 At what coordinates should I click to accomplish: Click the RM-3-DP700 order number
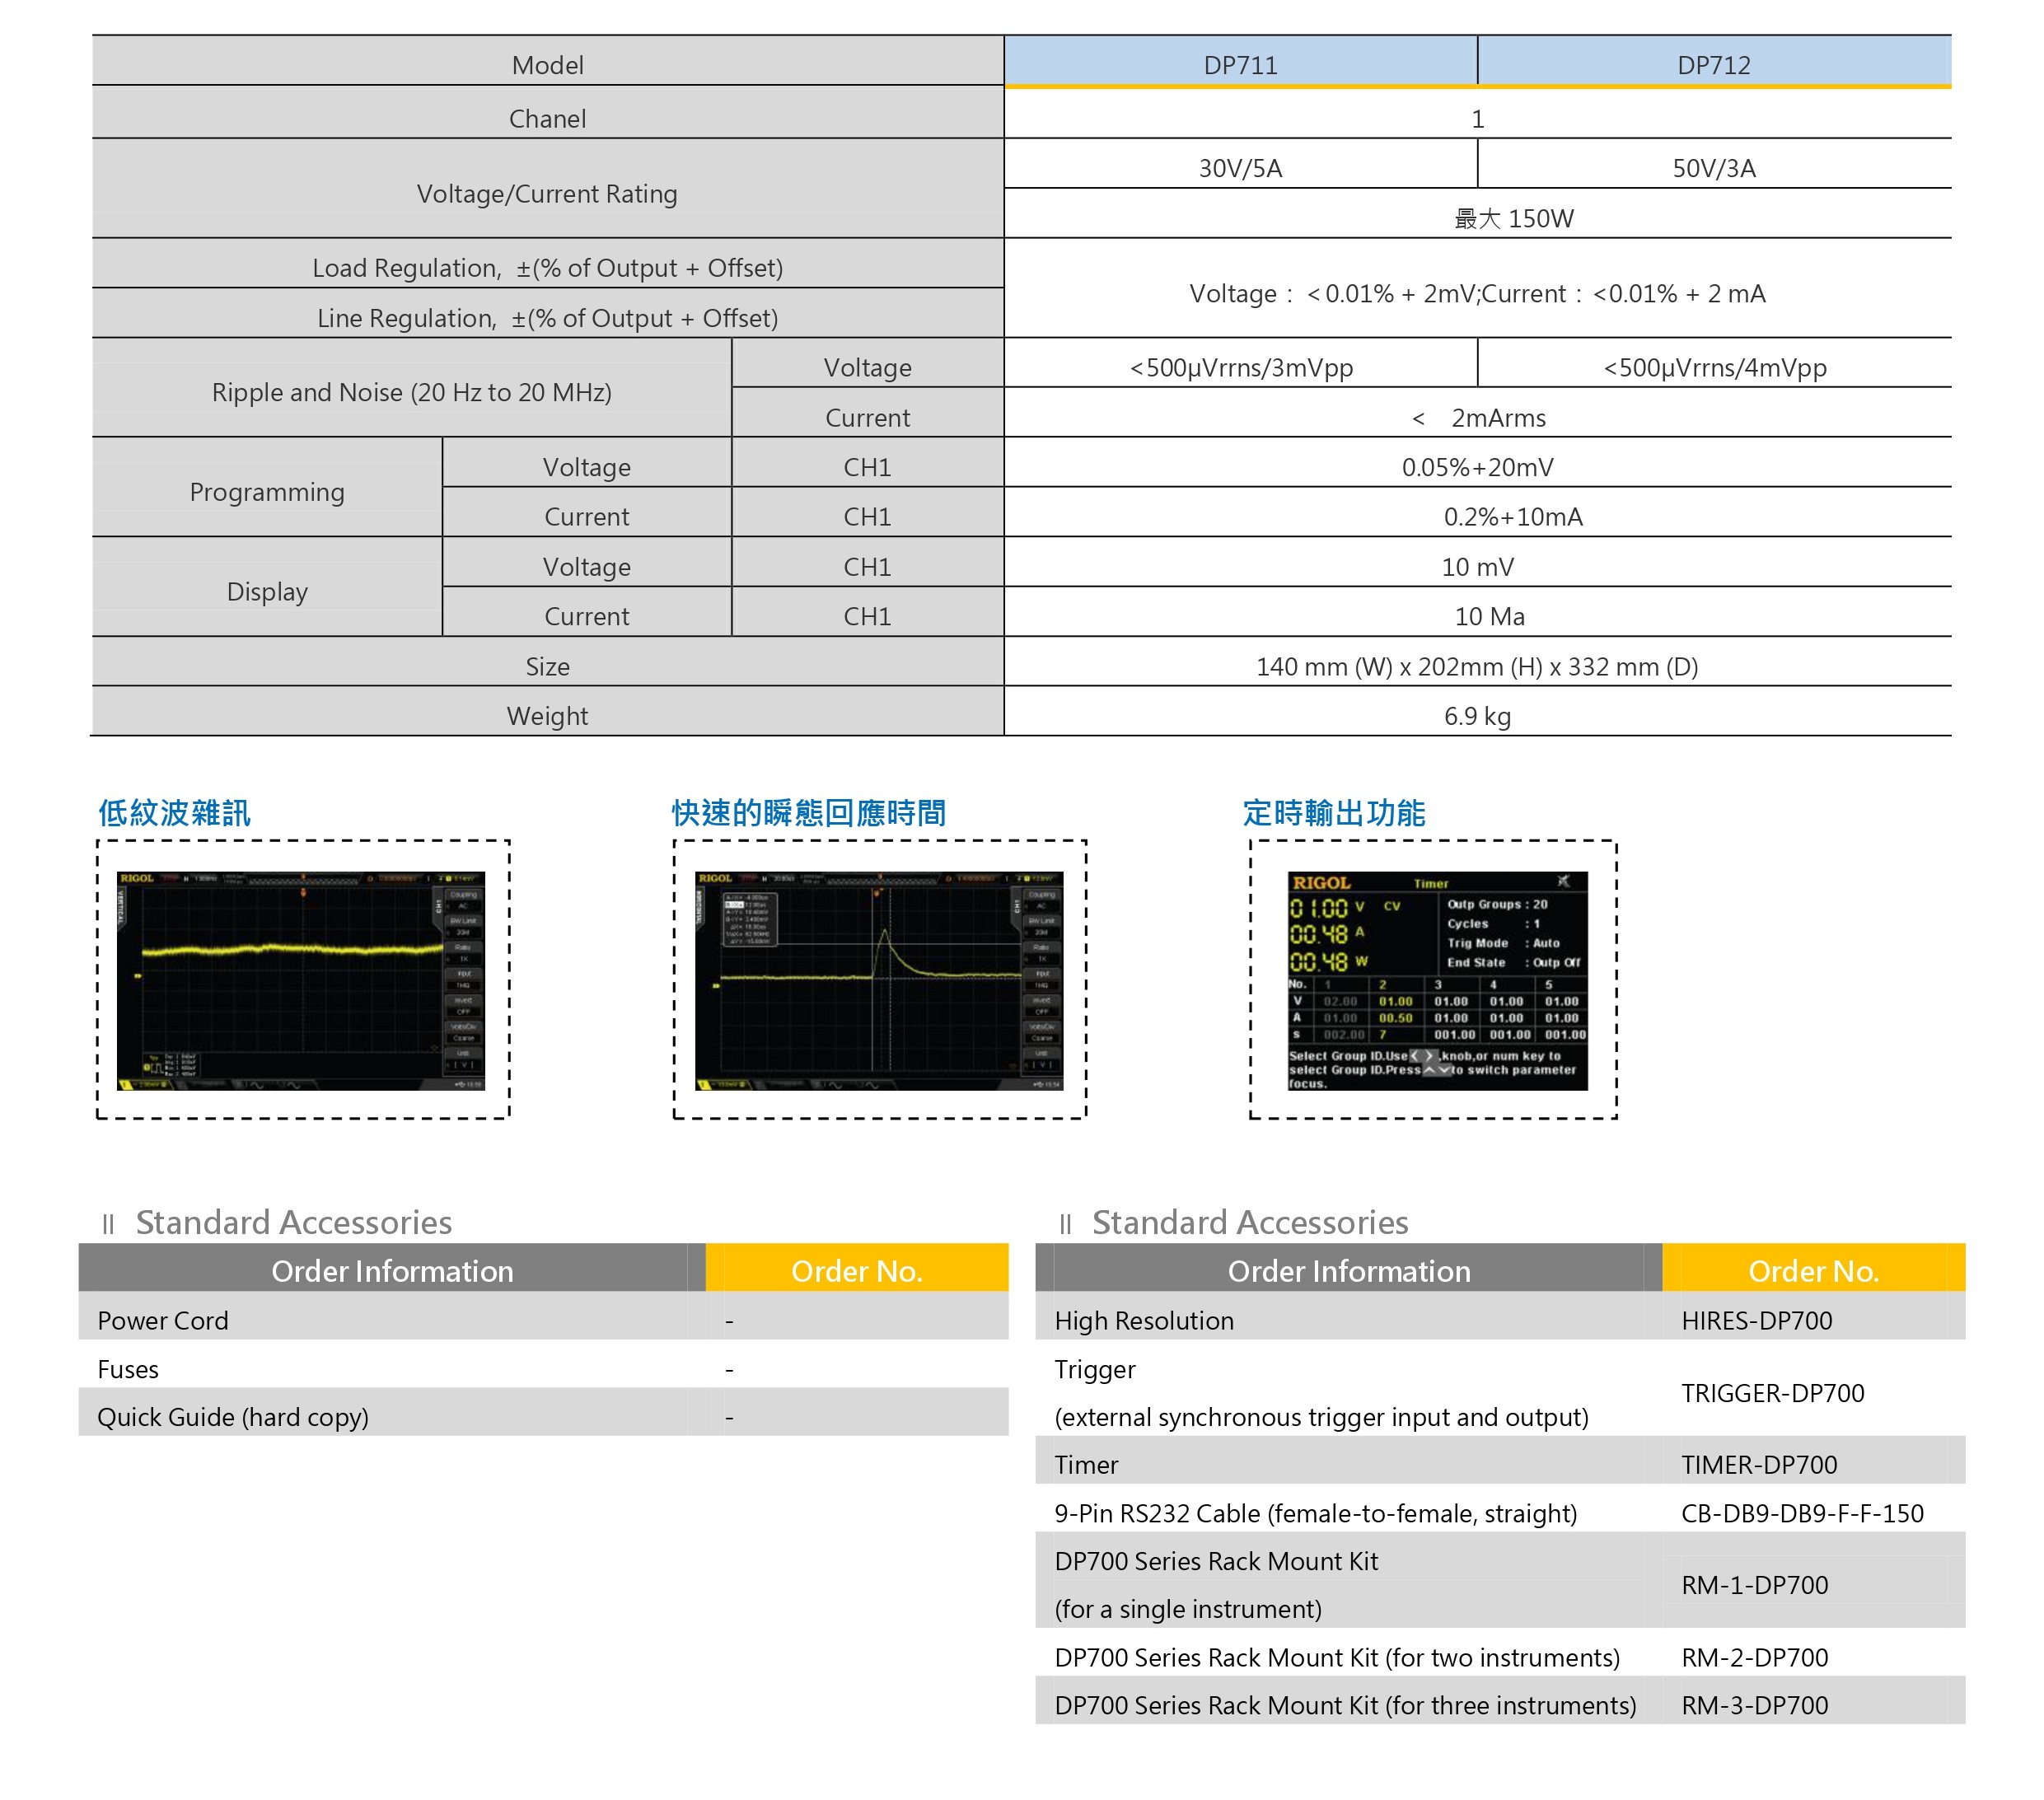tap(1755, 1705)
